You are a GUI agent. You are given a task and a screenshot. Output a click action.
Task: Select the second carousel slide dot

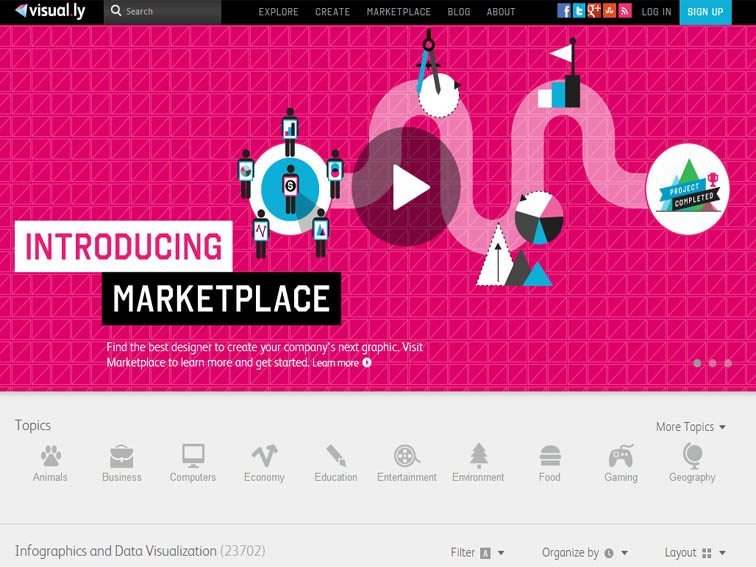pyautogui.click(x=713, y=363)
